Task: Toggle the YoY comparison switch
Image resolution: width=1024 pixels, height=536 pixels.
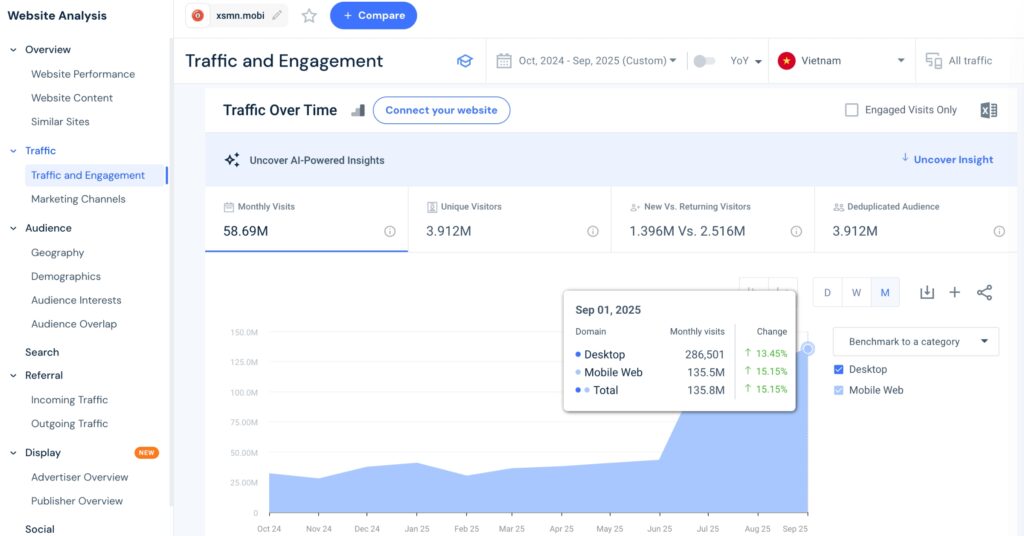Action: click(x=704, y=61)
